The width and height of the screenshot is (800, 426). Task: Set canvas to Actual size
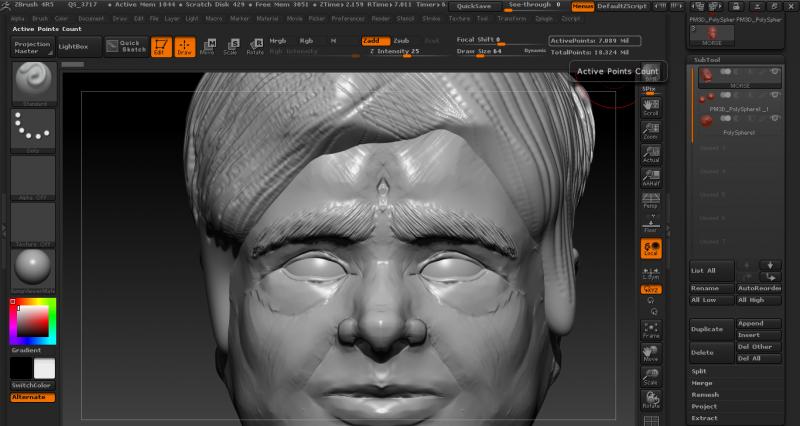pos(651,154)
